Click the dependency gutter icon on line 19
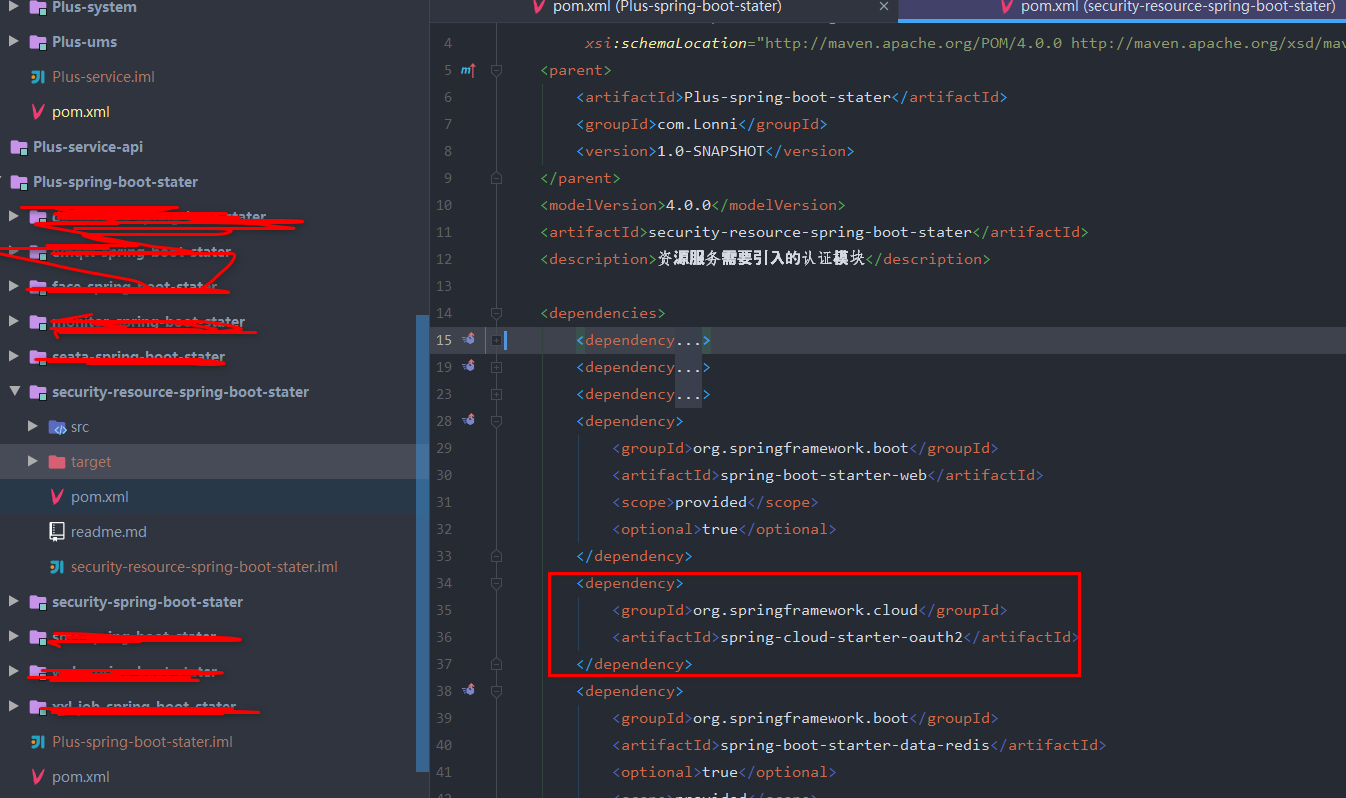This screenshot has height=798, width=1346. (x=468, y=367)
